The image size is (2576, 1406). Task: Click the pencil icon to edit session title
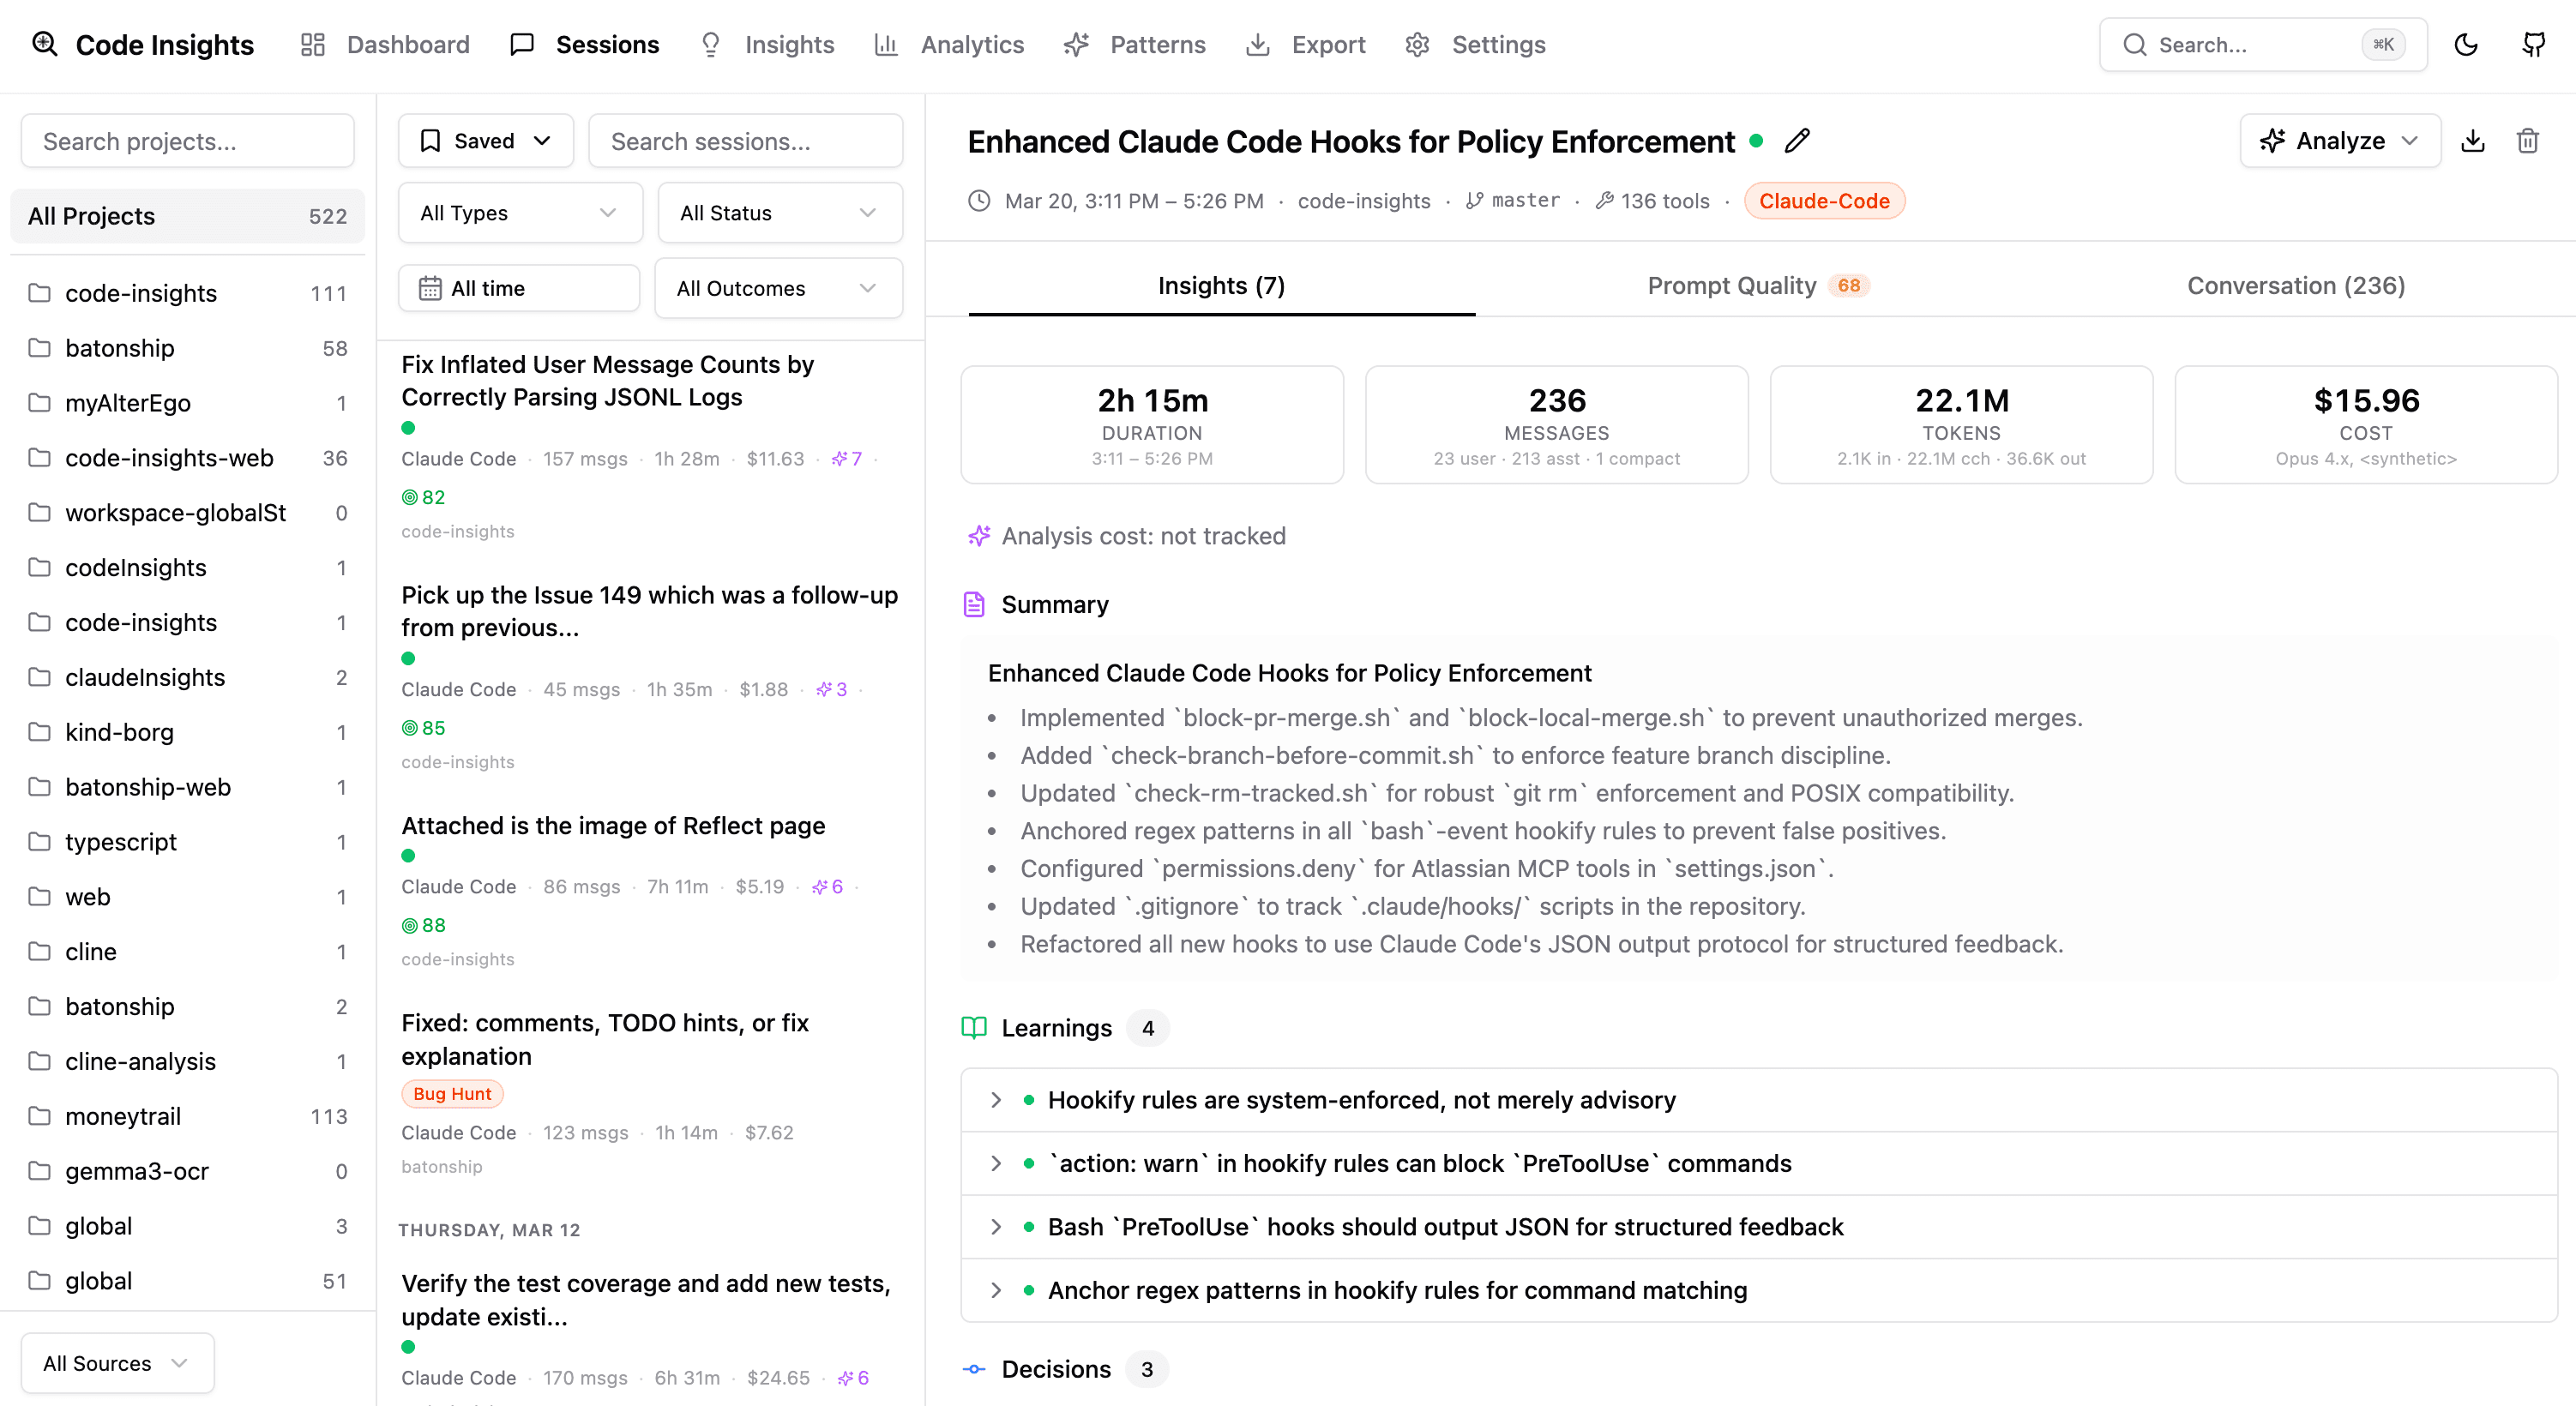tap(1797, 141)
